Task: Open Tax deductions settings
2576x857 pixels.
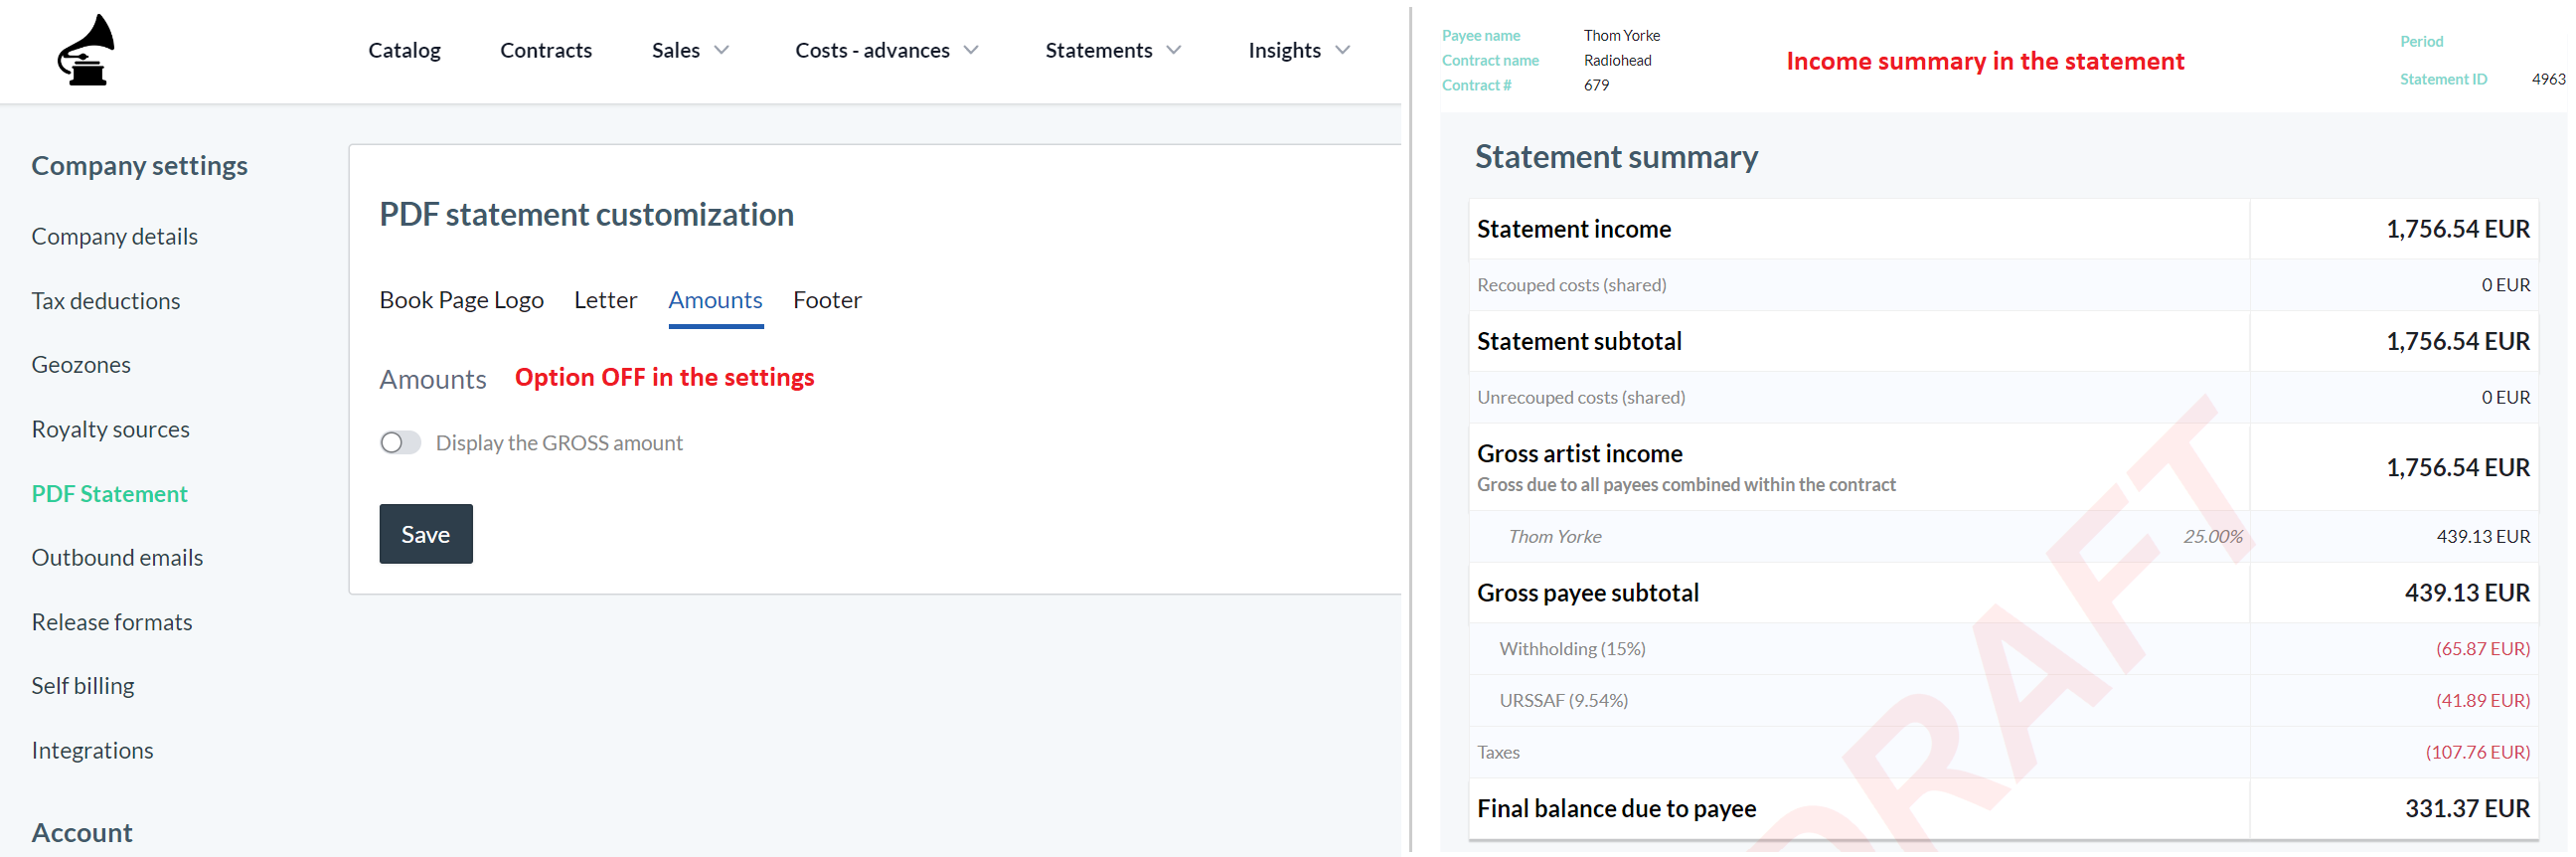Action: [105, 301]
